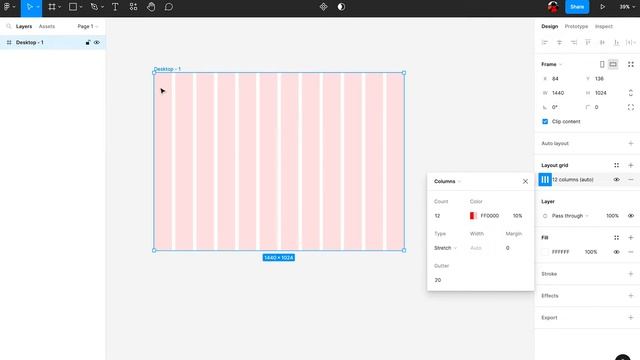
Task: Click the Create component icon
Action: pos(323,7)
